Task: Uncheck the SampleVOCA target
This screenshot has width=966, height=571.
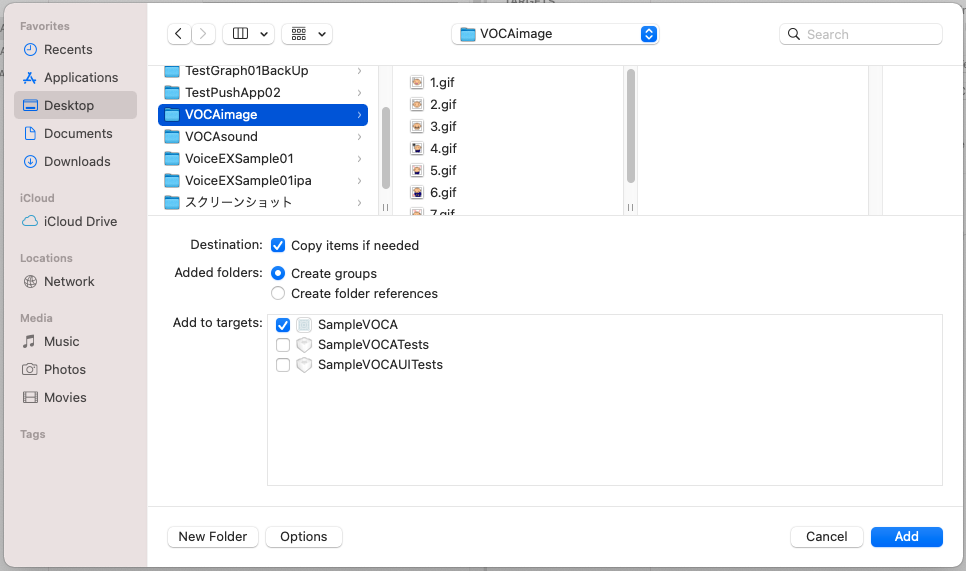Action: pyautogui.click(x=283, y=325)
